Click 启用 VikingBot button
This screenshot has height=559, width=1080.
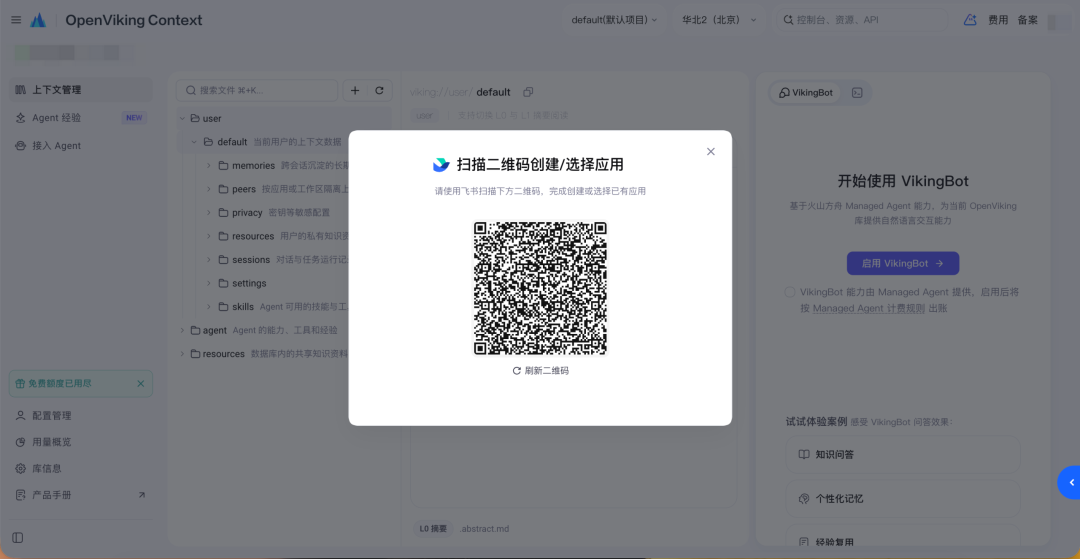point(902,263)
